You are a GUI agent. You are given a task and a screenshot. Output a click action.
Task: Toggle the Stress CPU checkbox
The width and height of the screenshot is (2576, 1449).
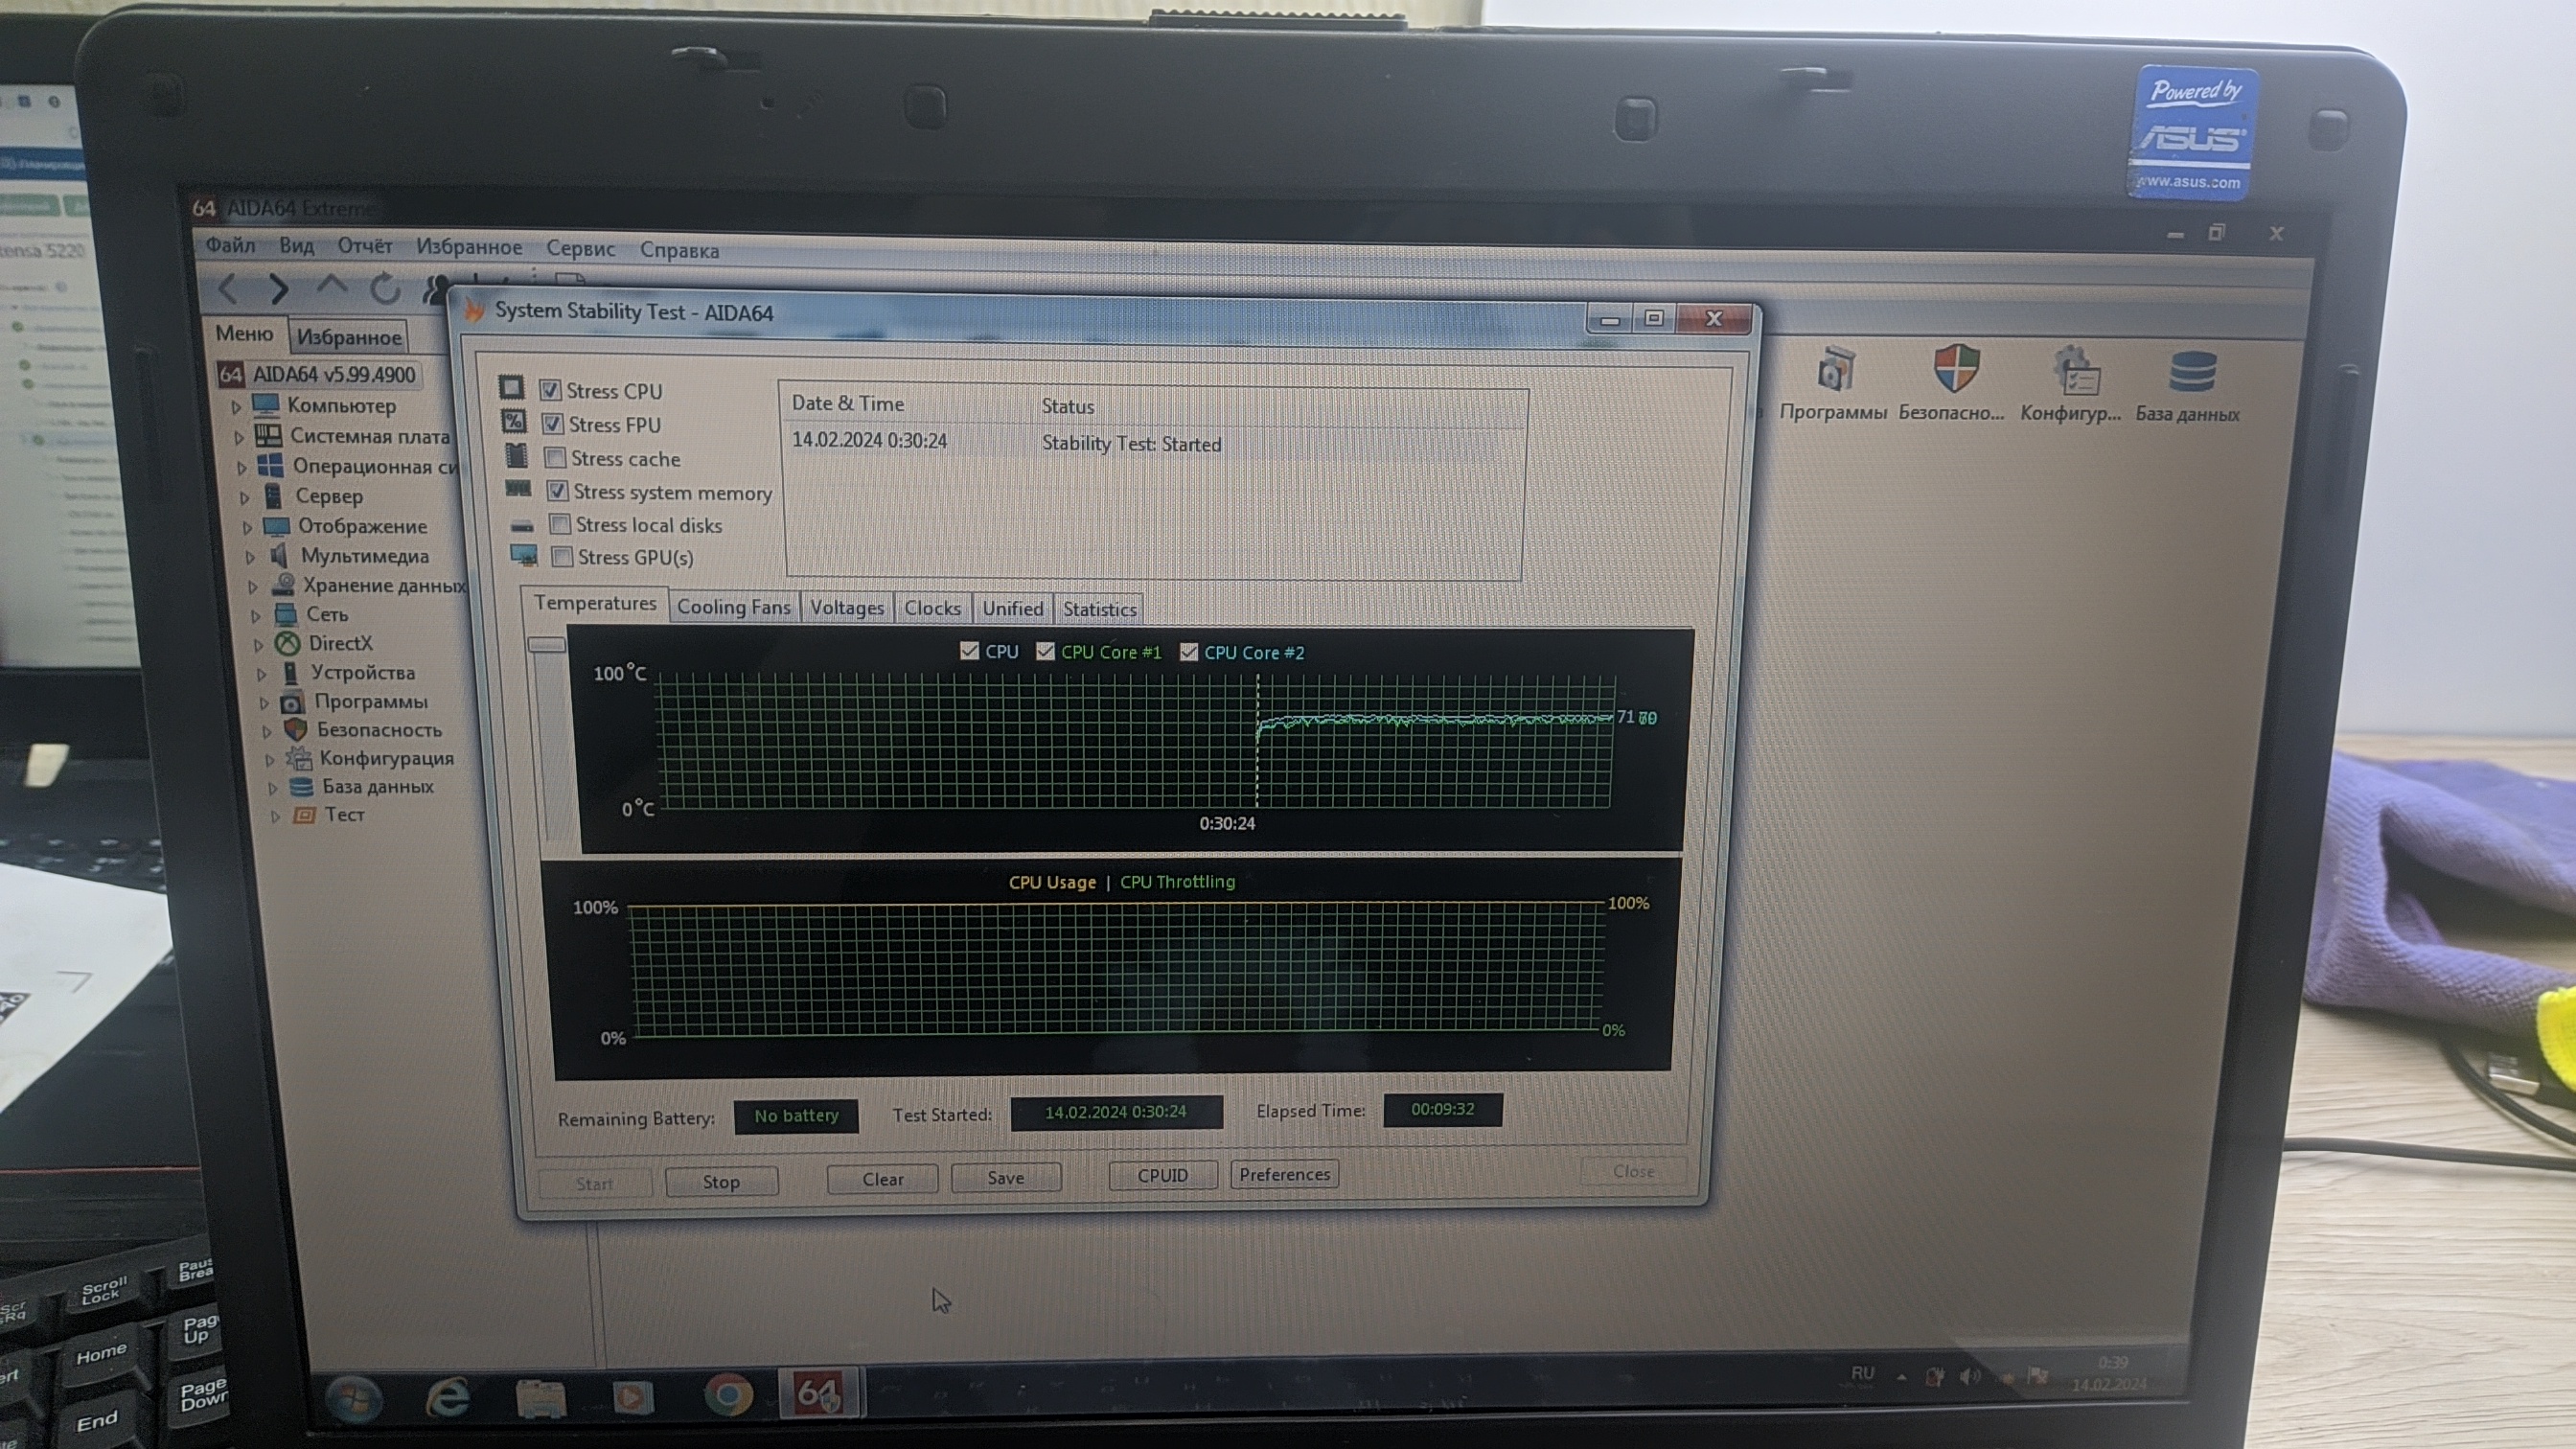click(549, 390)
